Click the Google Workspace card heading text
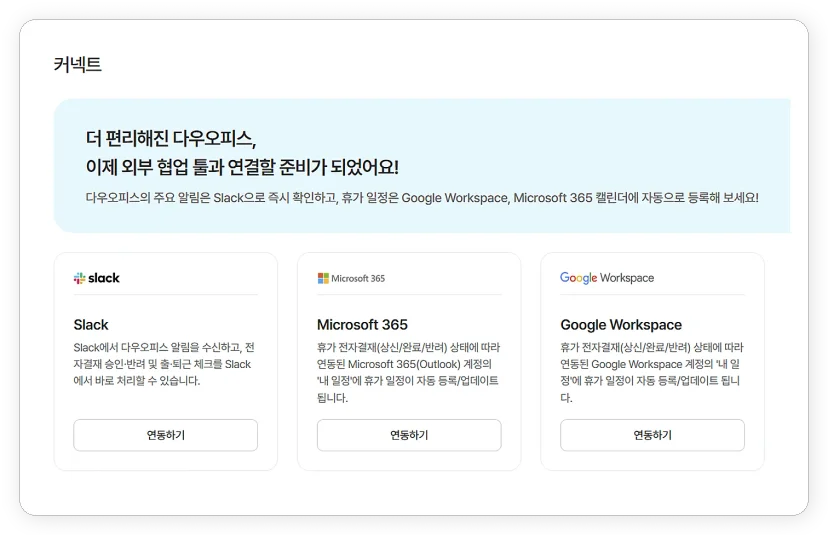The height and width of the screenshot is (535, 828). tap(621, 324)
